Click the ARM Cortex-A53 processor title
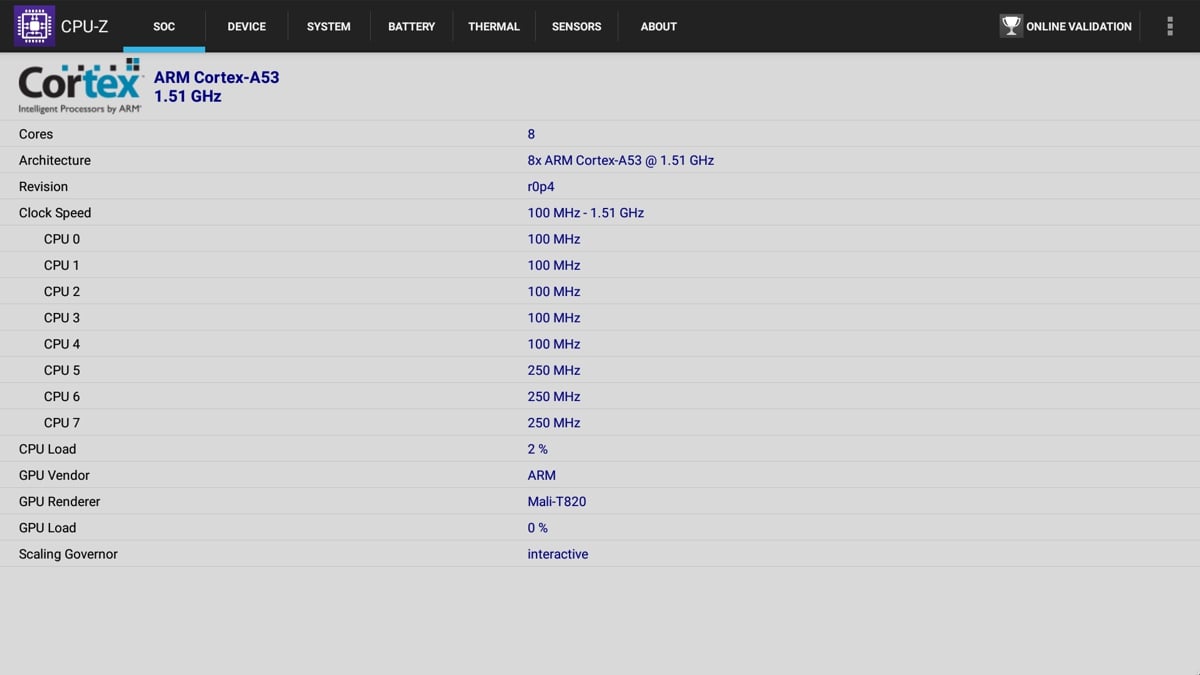The width and height of the screenshot is (1200, 675). [x=217, y=77]
